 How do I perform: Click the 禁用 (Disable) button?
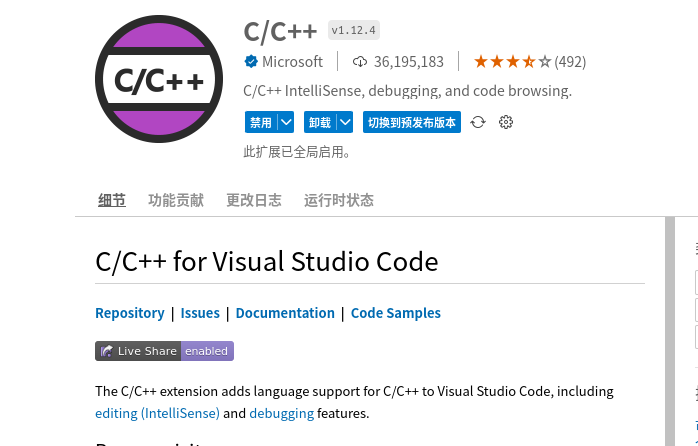261,122
